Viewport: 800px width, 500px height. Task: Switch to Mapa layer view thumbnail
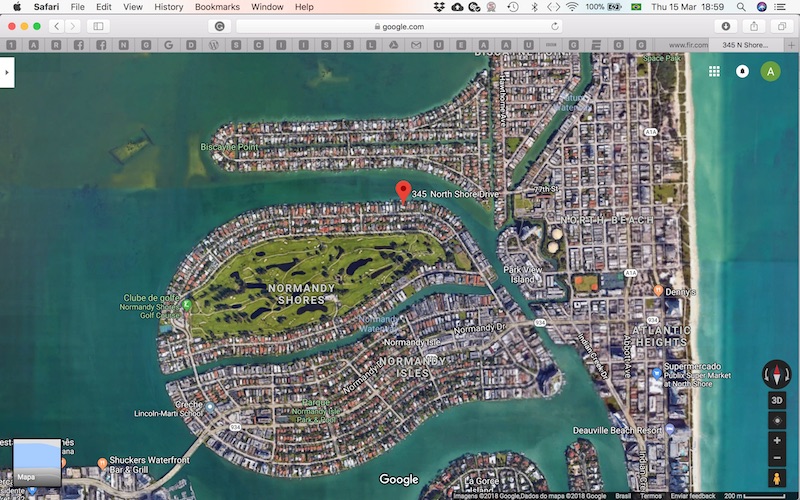37,462
